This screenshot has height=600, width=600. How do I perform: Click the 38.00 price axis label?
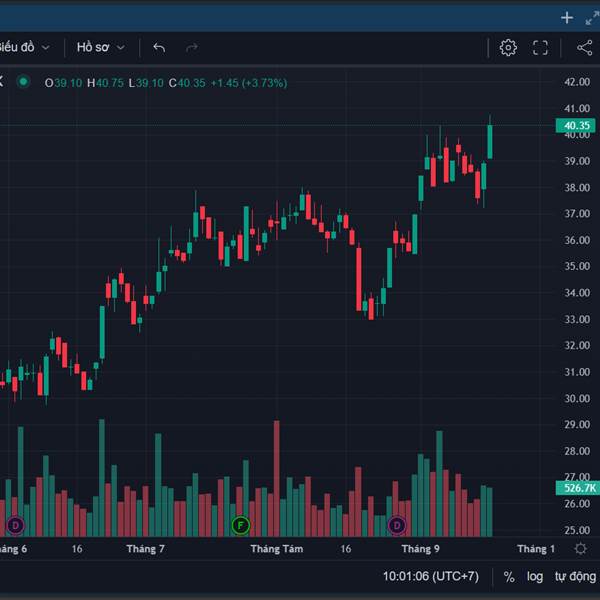pyautogui.click(x=577, y=188)
